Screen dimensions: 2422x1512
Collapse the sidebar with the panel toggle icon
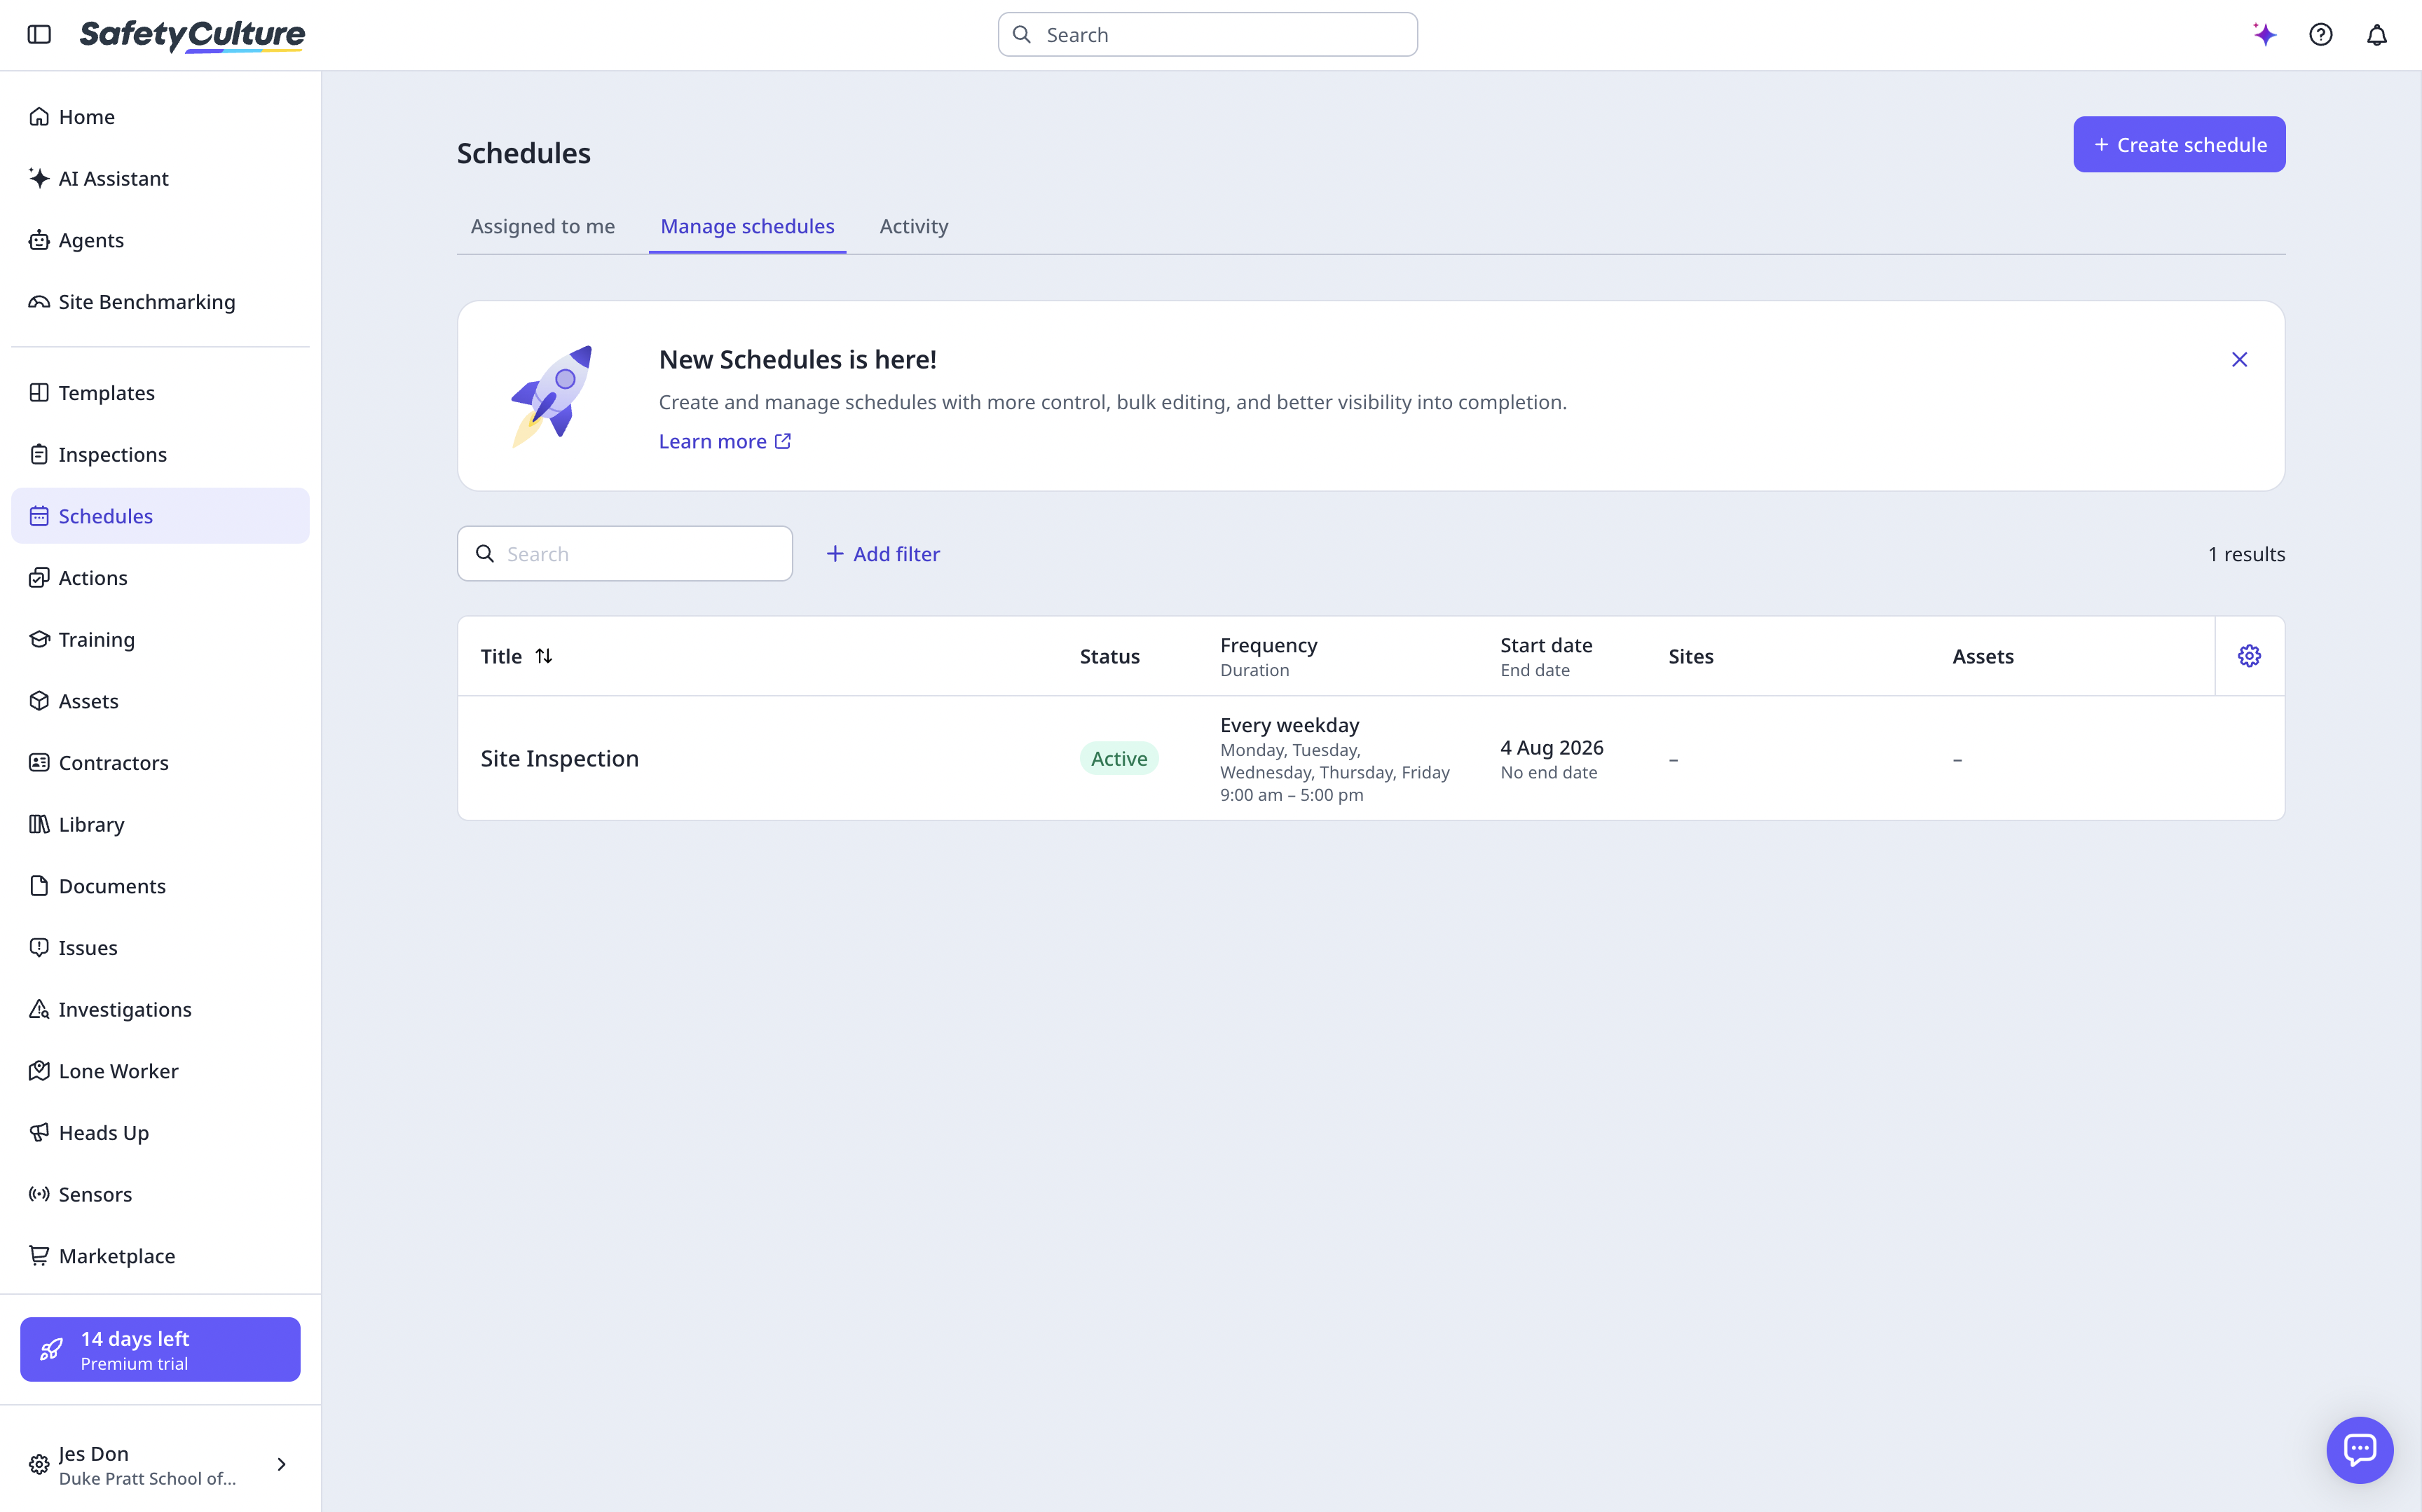point(39,35)
